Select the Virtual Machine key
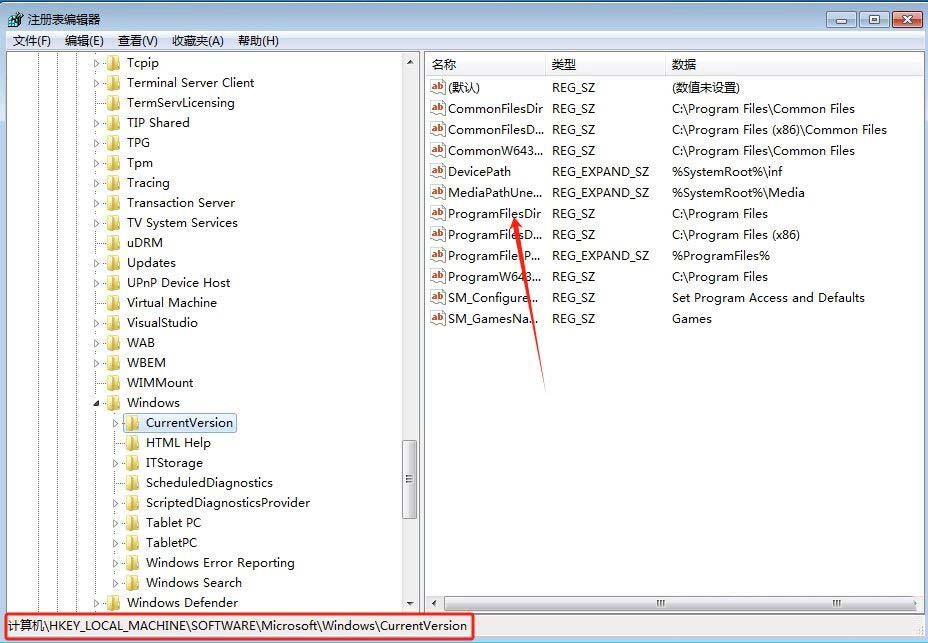Image resolution: width=928 pixels, height=643 pixels. [171, 303]
